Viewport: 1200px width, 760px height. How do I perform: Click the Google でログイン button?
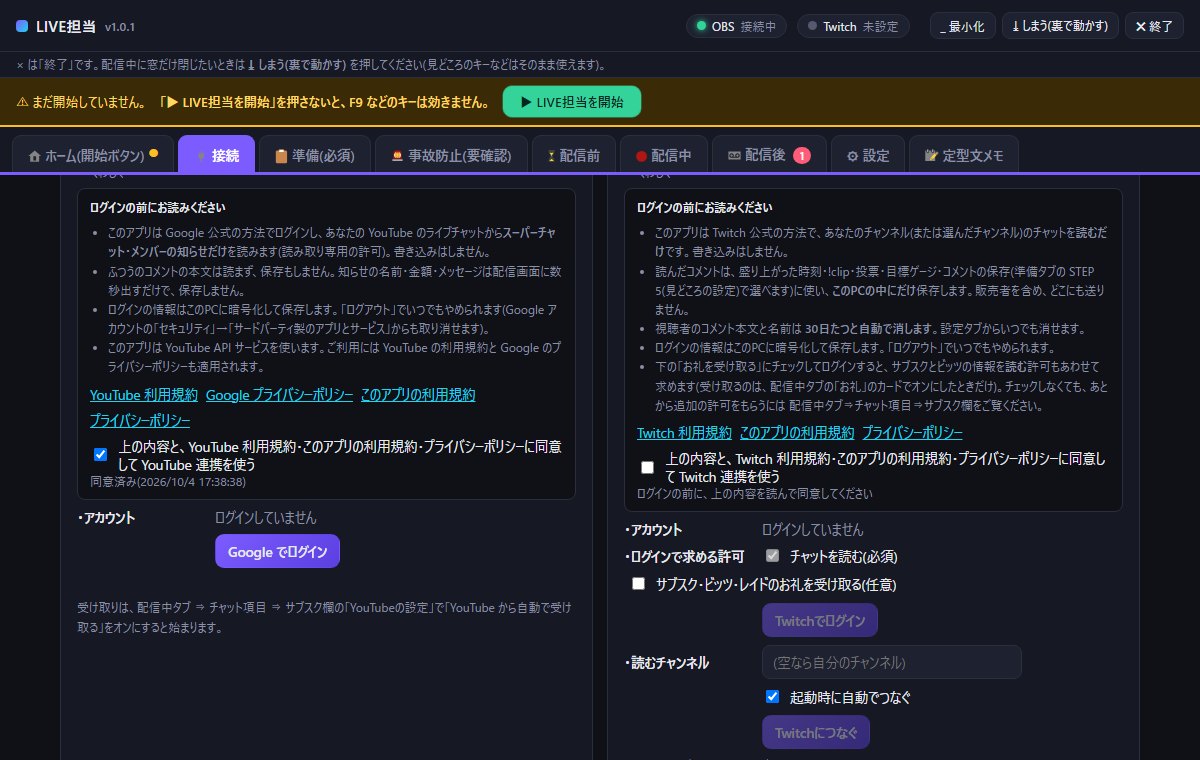coord(277,551)
